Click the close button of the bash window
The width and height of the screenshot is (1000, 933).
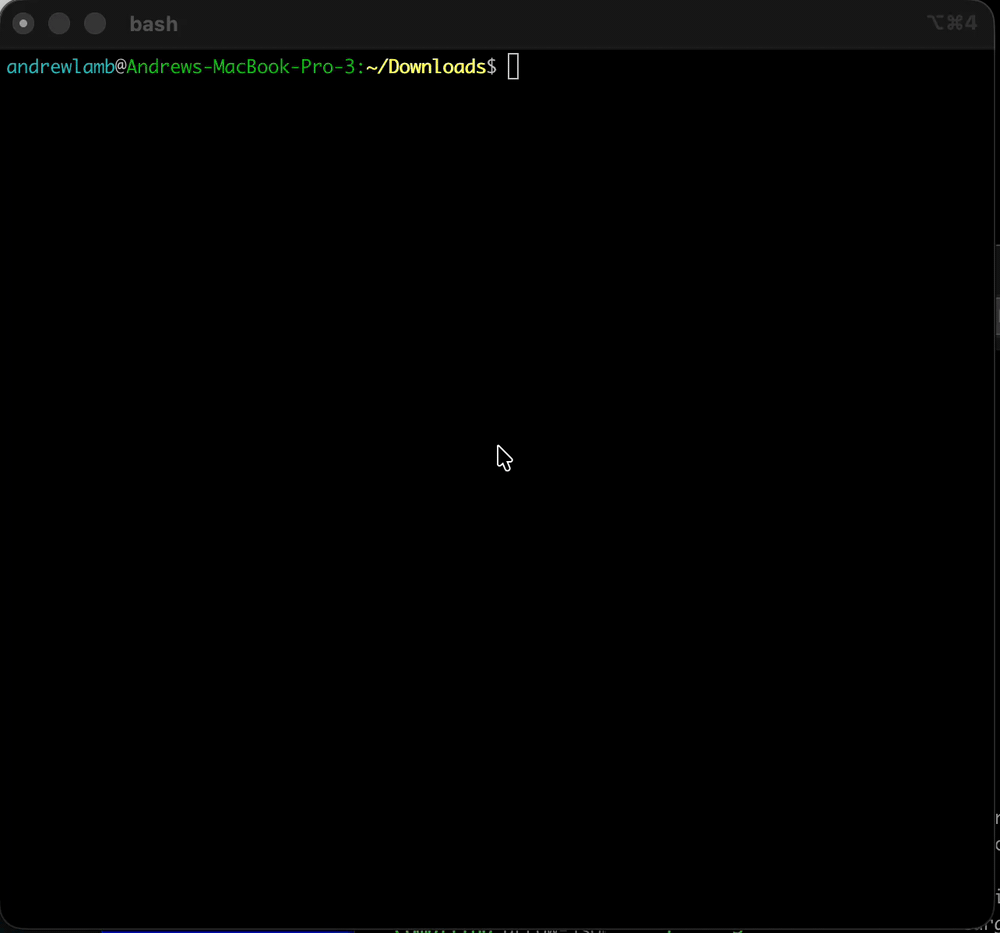24,24
